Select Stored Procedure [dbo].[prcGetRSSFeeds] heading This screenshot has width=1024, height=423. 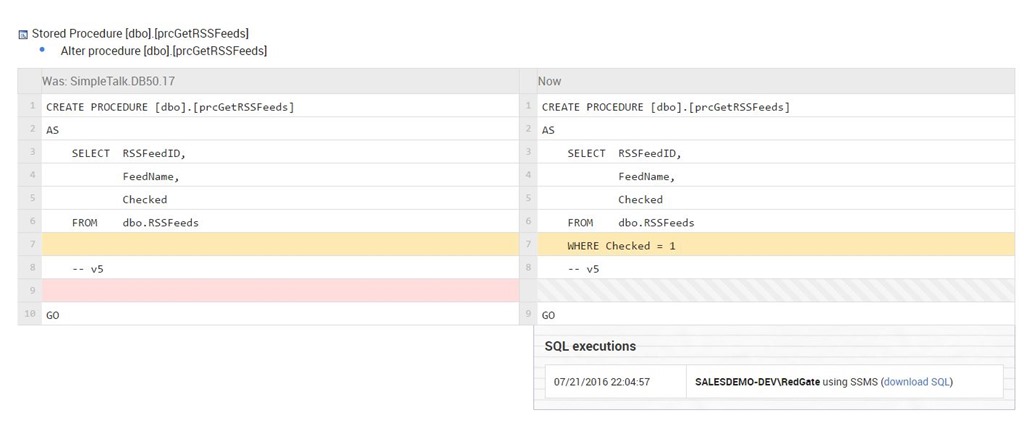pyautogui.click(x=140, y=34)
